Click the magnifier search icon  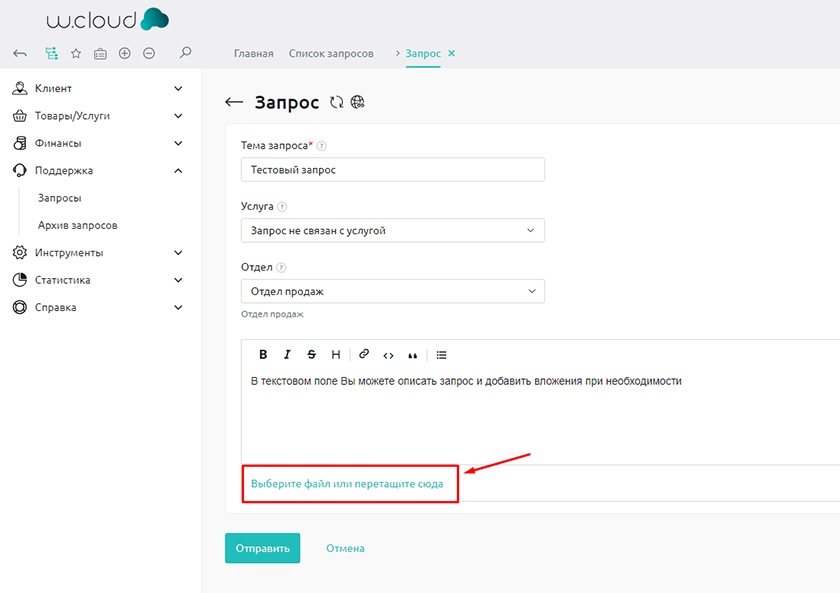tap(185, 53)
